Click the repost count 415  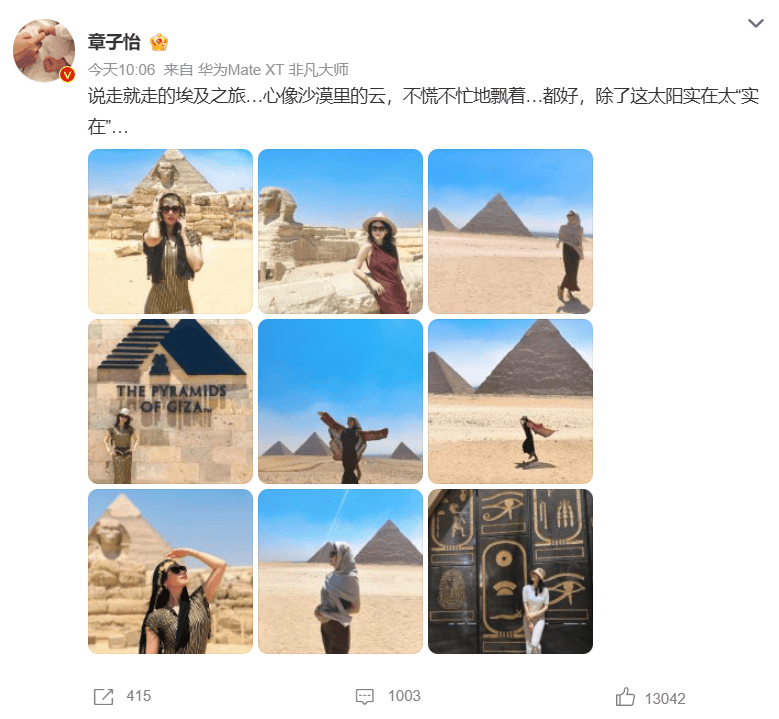[x=139, y=696]
